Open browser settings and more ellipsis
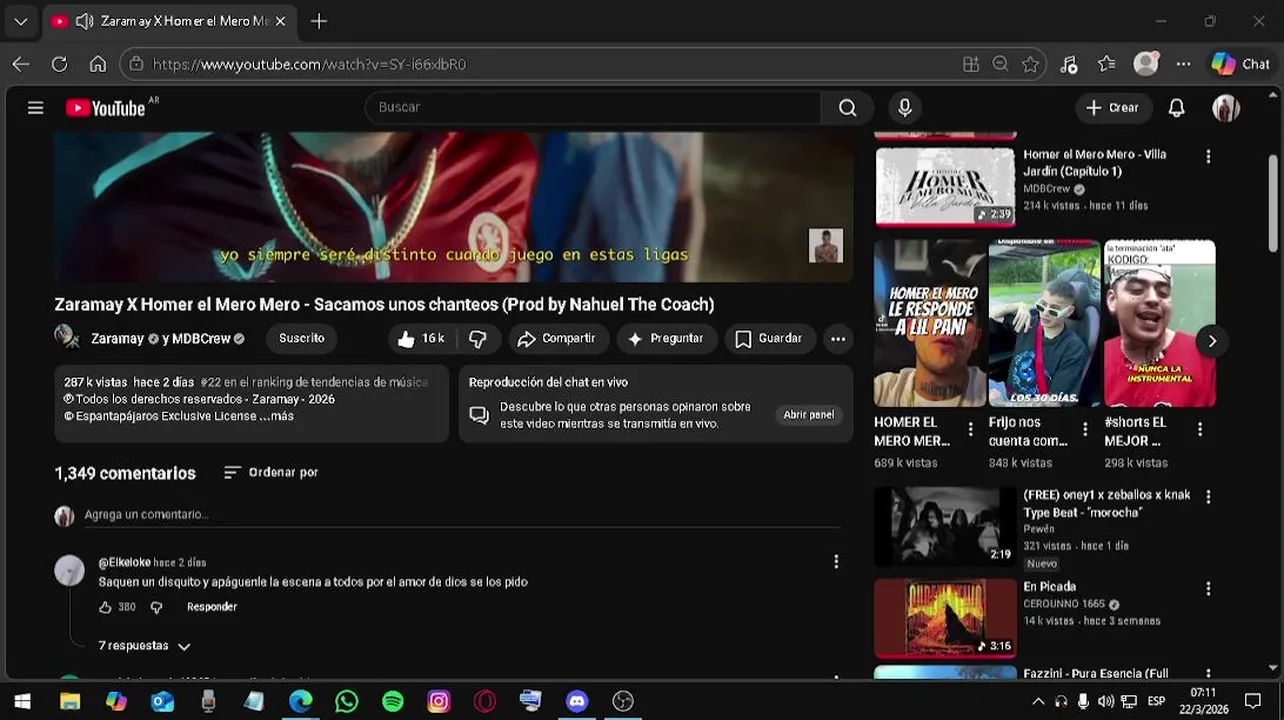 click(1183, 64)
